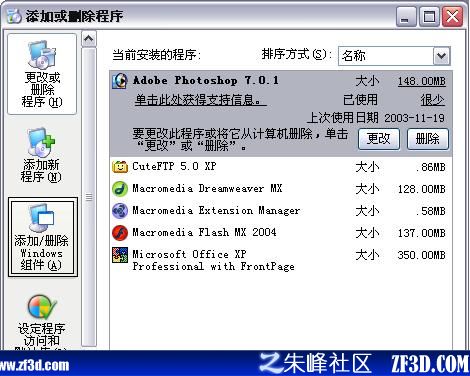The width and height of the screenshot is (470, 376).
Task: Select the Microsoft Office XP icon
Action: coord(120,255)
